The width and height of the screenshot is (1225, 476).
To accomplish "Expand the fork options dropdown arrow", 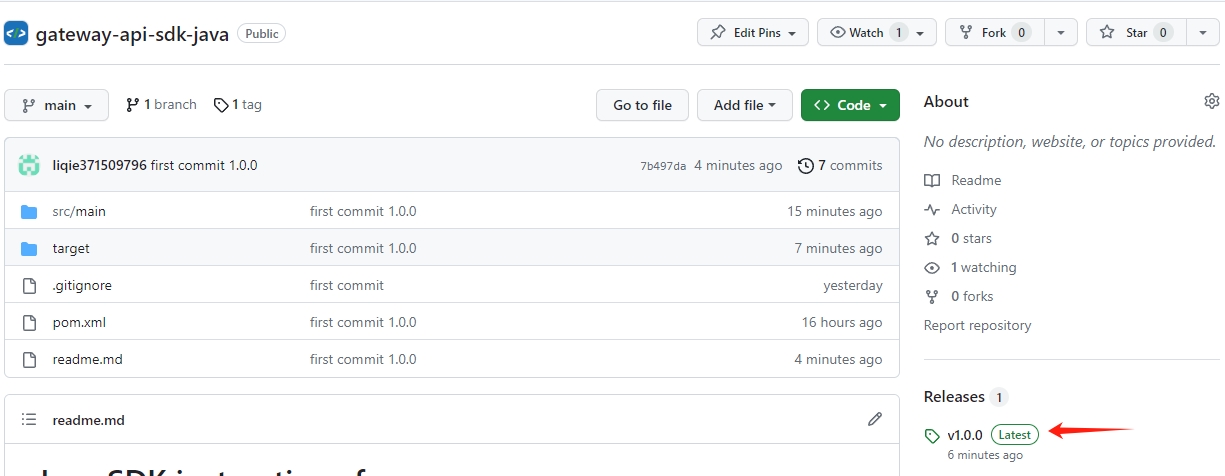I will pyautogui.click(x=1061, y=32).
